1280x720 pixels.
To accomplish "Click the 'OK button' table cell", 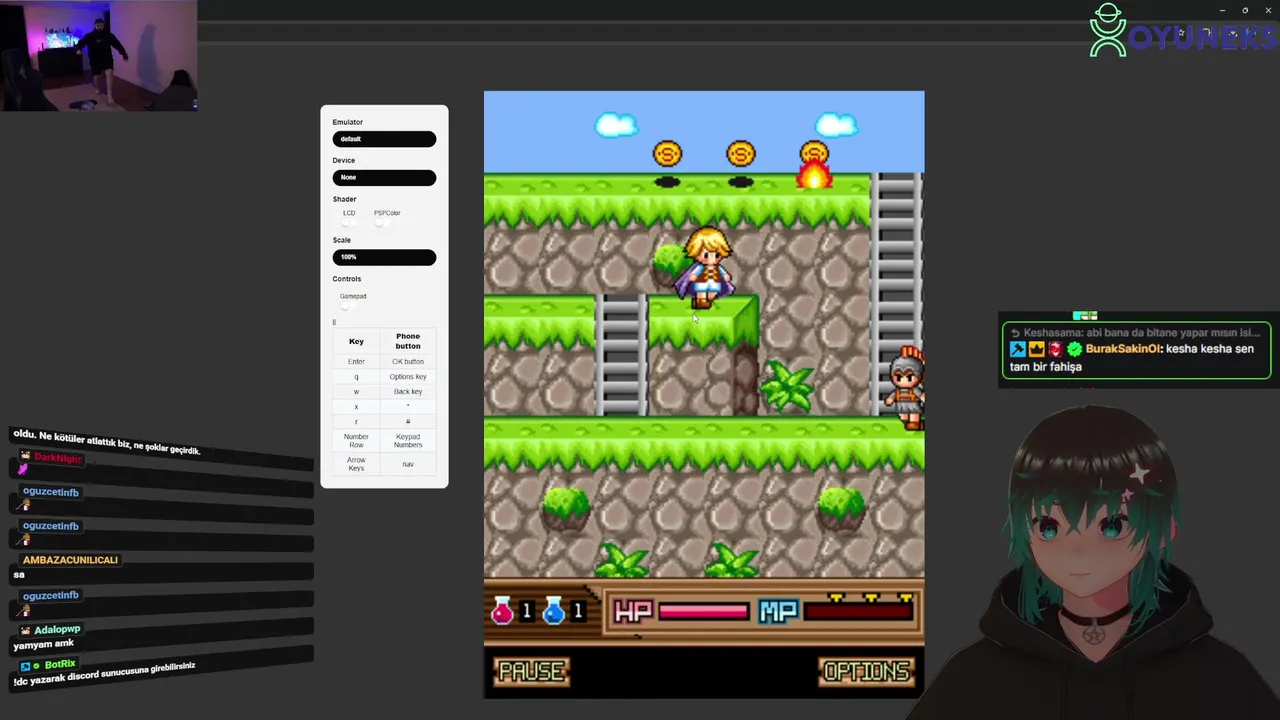I will click(408, 362).
